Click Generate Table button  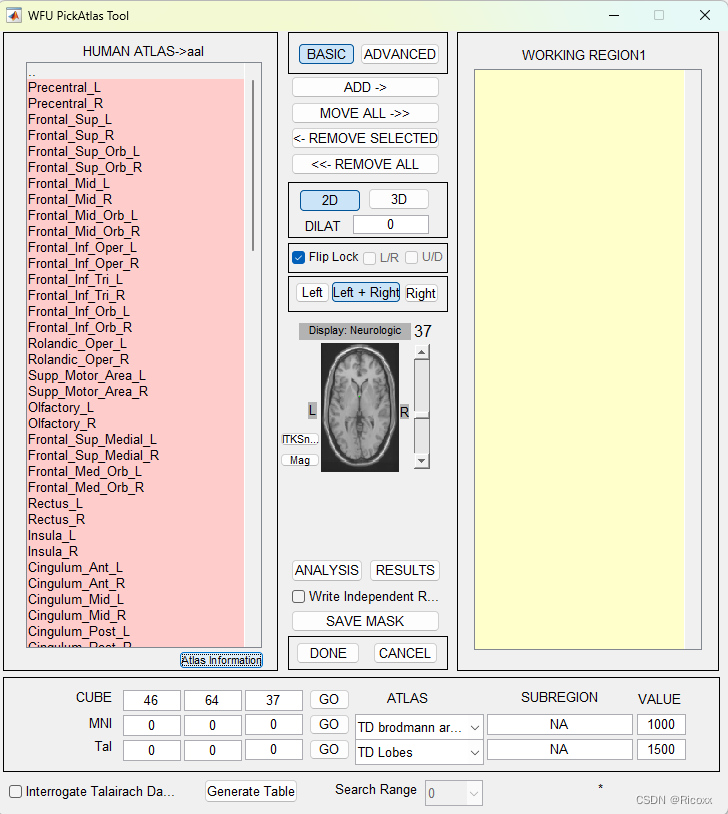251,791
